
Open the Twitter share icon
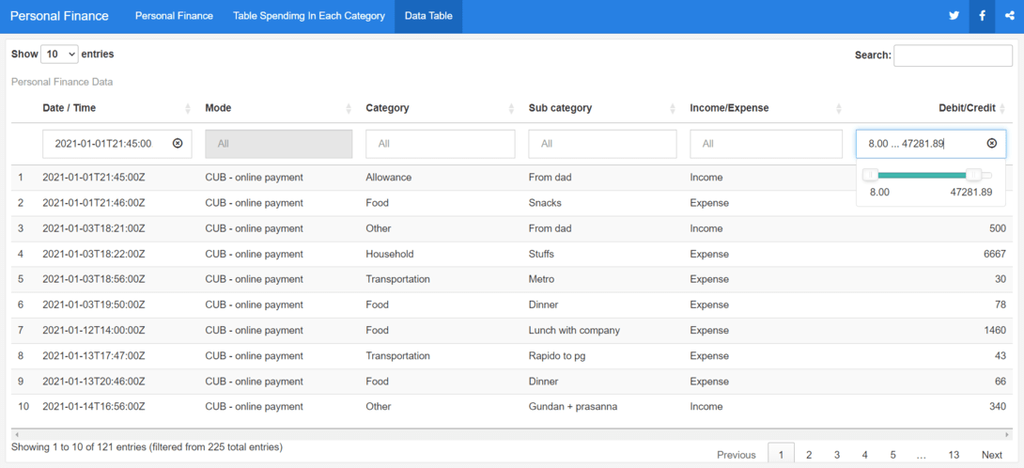tap(954, 16)
